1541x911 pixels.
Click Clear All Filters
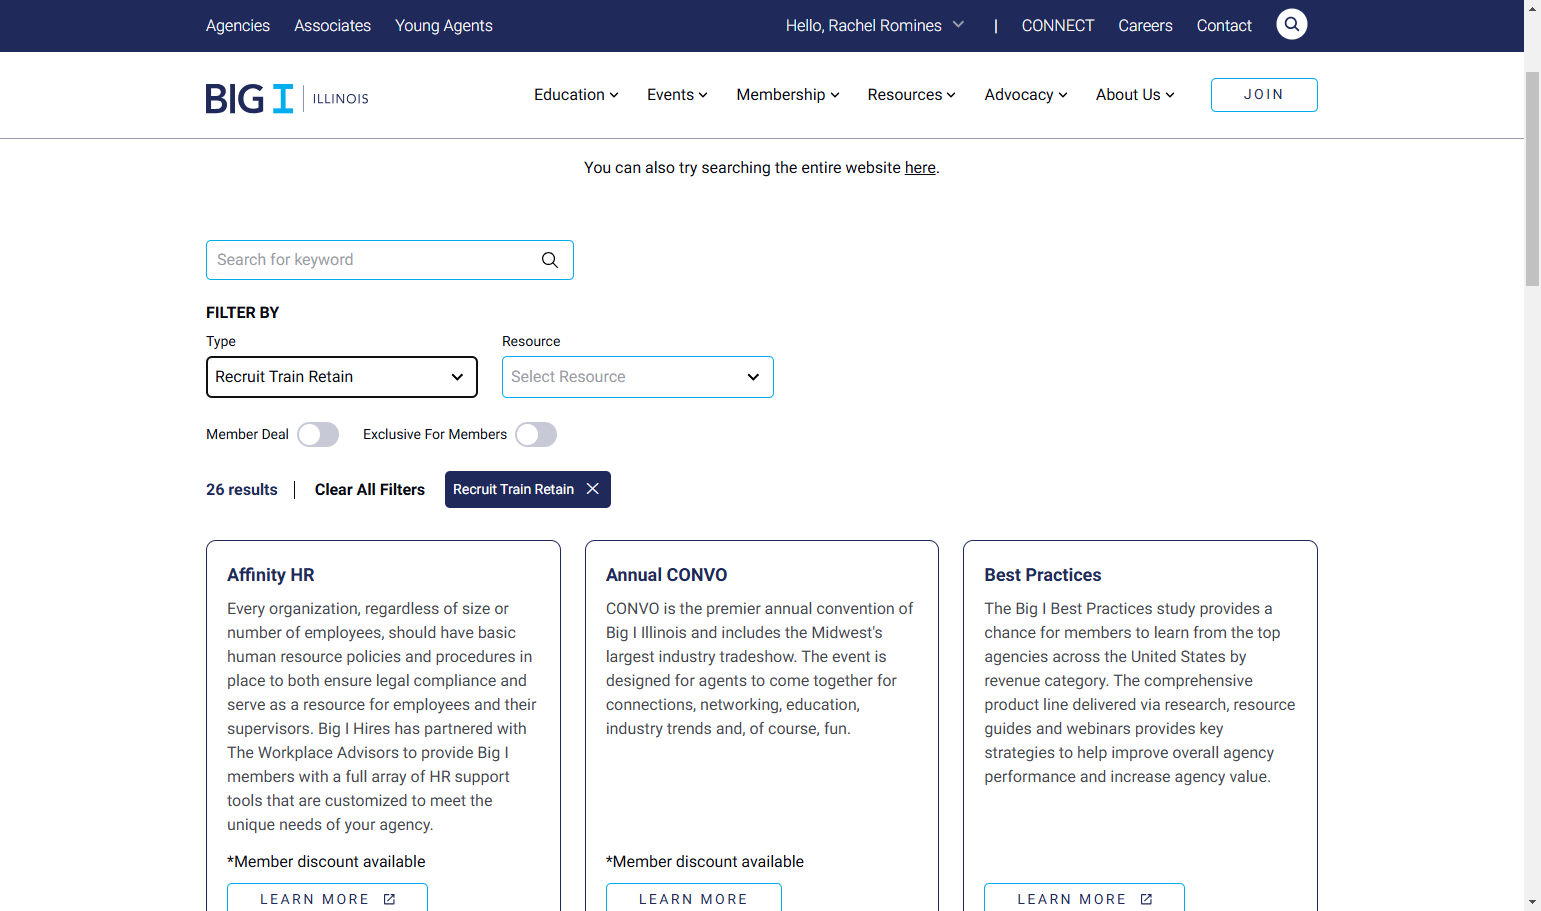coord(370,490)
